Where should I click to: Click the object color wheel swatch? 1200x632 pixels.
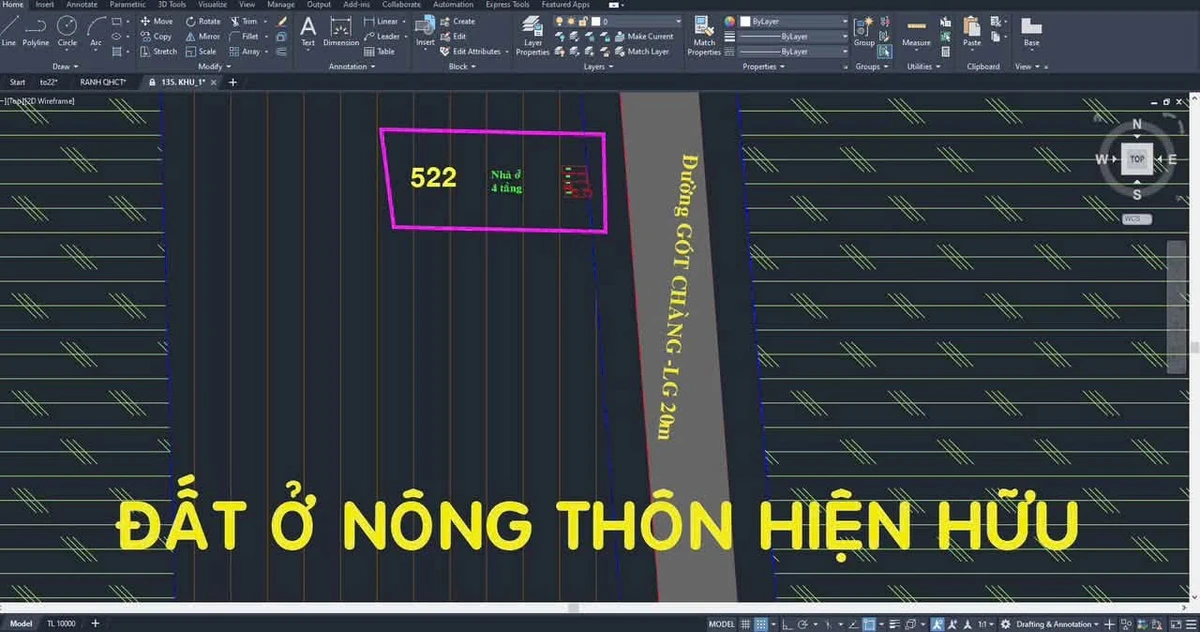[x=730, y=21]
